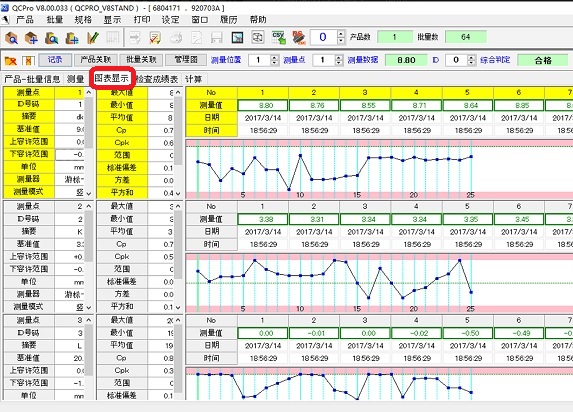This screenshot has height=412, width=573.
Task: Open the 帮助 menu
Action: coord(258,20)
